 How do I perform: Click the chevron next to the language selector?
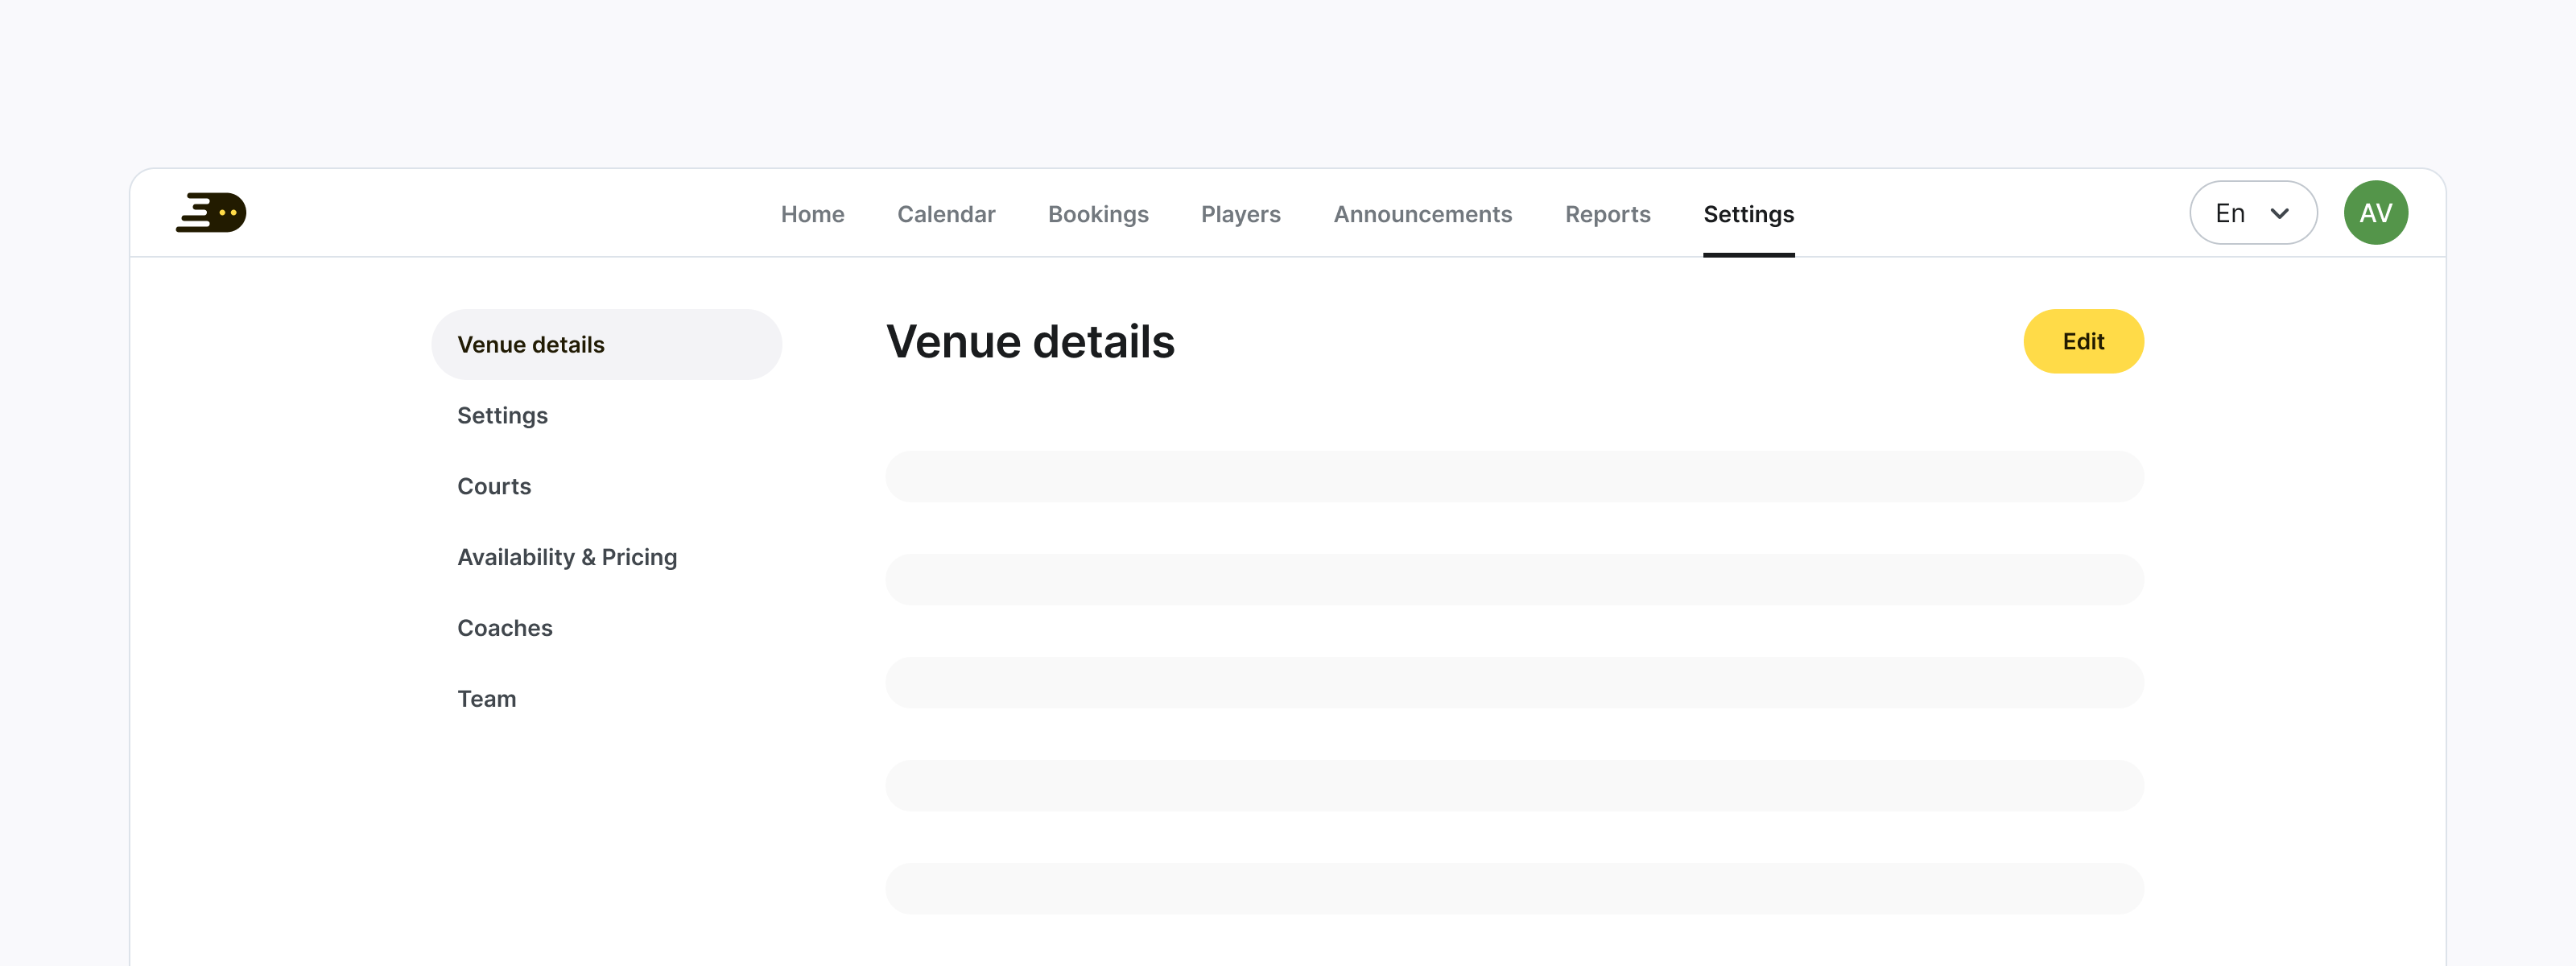[2281, 212]
